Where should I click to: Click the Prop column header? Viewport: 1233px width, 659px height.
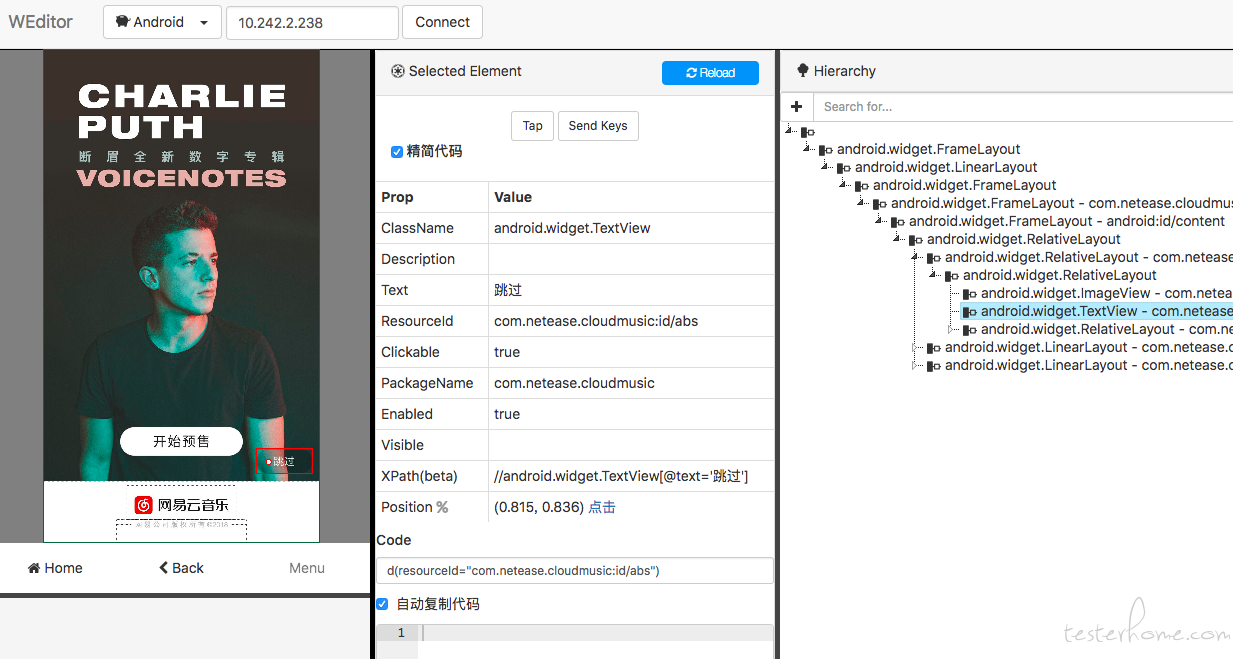(x=397, y=197)
